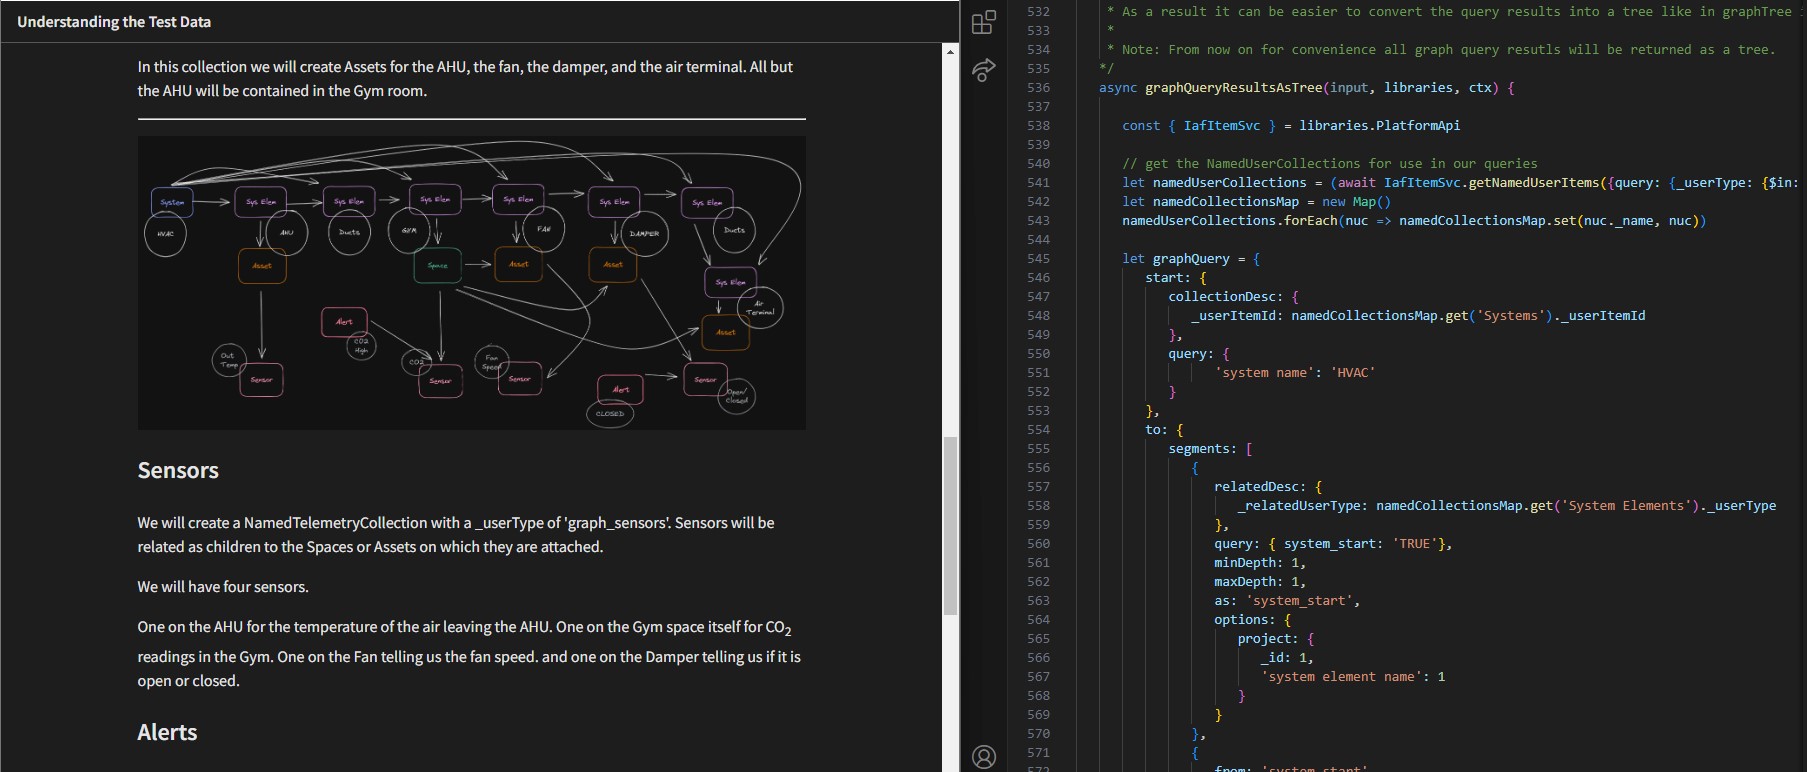The width and height of the screenshot is (1807, 772).
Task: Select the Understanding the Test Data tab
Action: [x=114, y=21]
